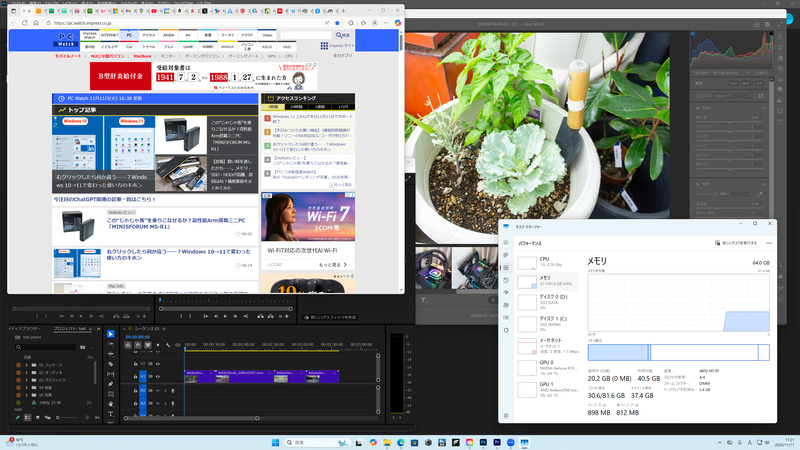Open the AKIBA site tab
The width and height of the screenshot is (800, 450).
point(168,35)
